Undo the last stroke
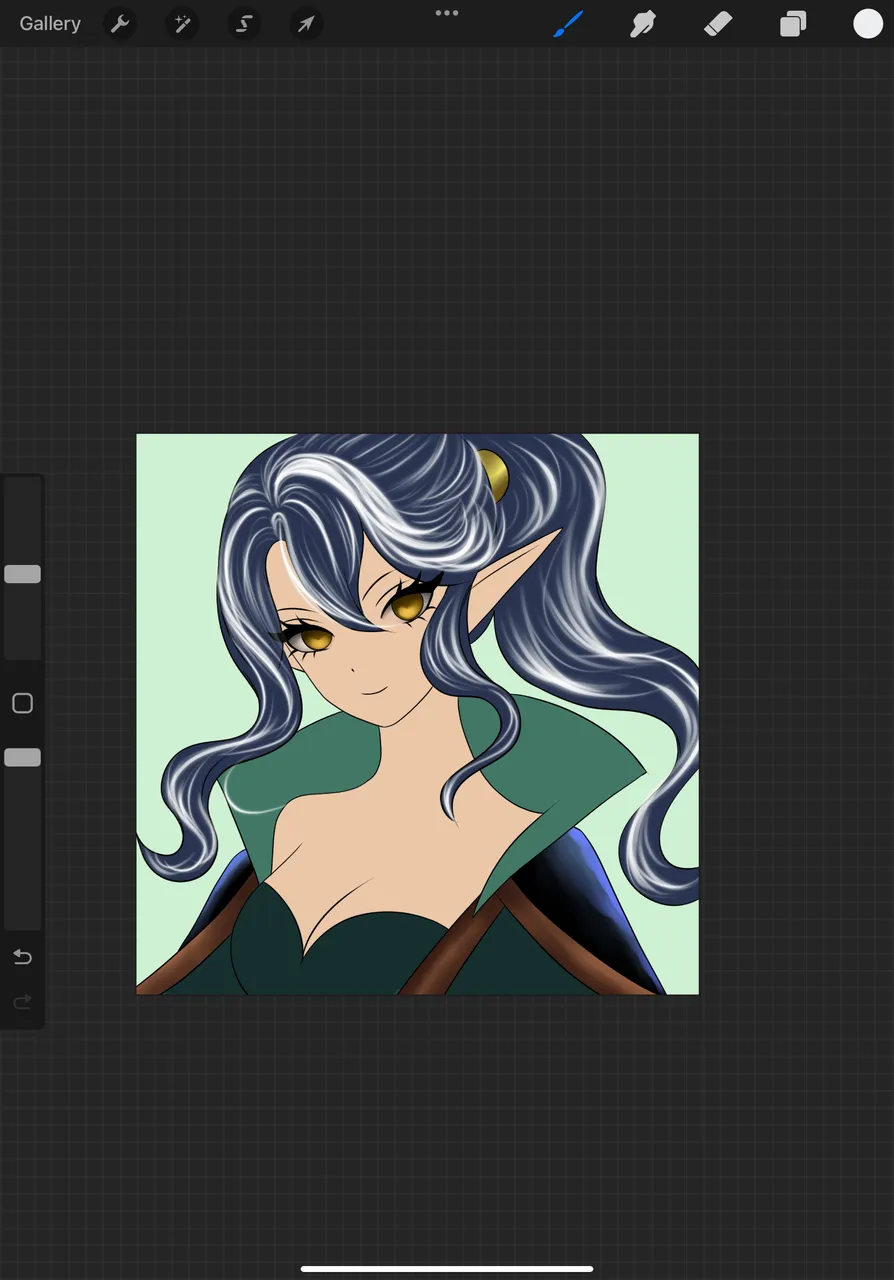This screenshot has width=894, height=1280. (x=22, y=957)
